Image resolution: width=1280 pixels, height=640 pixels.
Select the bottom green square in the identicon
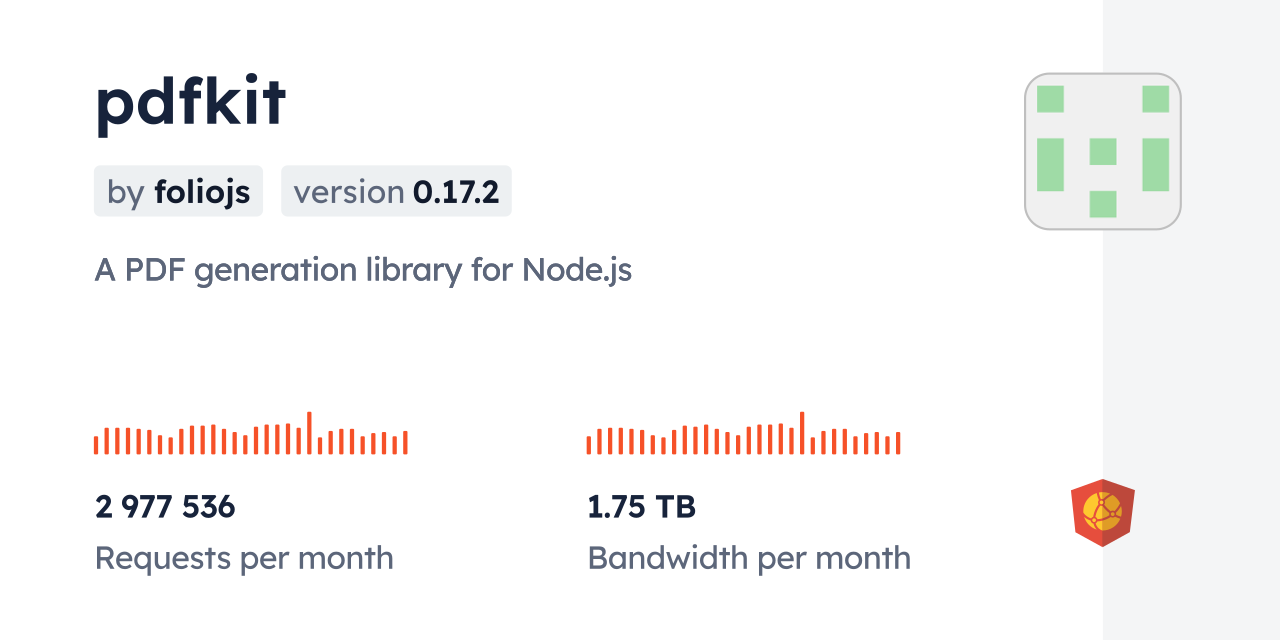pos(1103,204)
